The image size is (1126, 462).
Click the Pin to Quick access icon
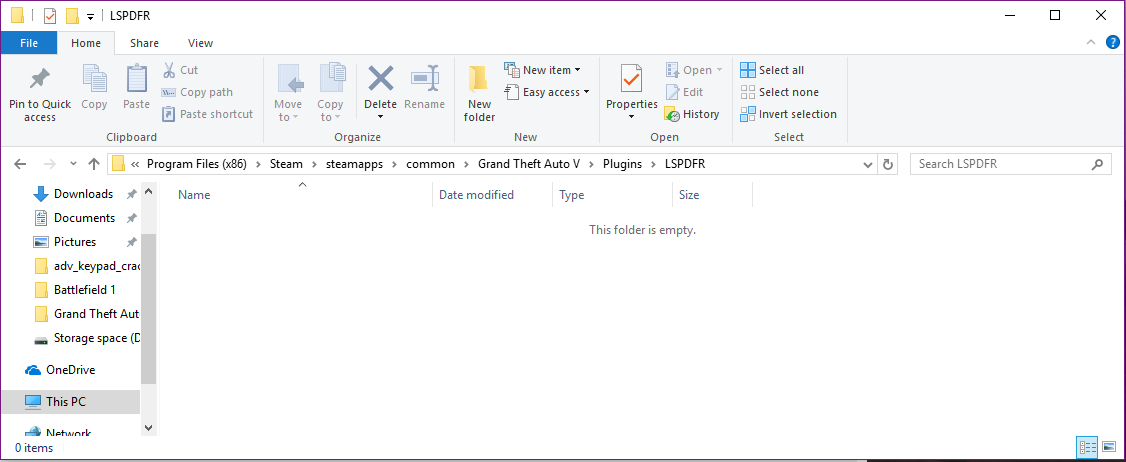coord(39,80)
